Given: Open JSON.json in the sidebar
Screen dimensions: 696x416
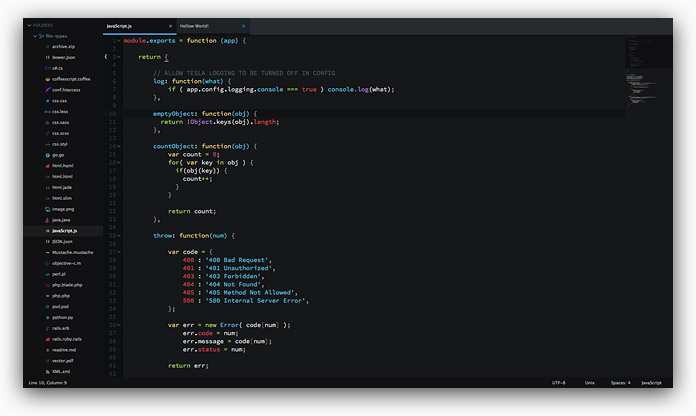Looking at the screenshot, I should click(x=62, y=242).
